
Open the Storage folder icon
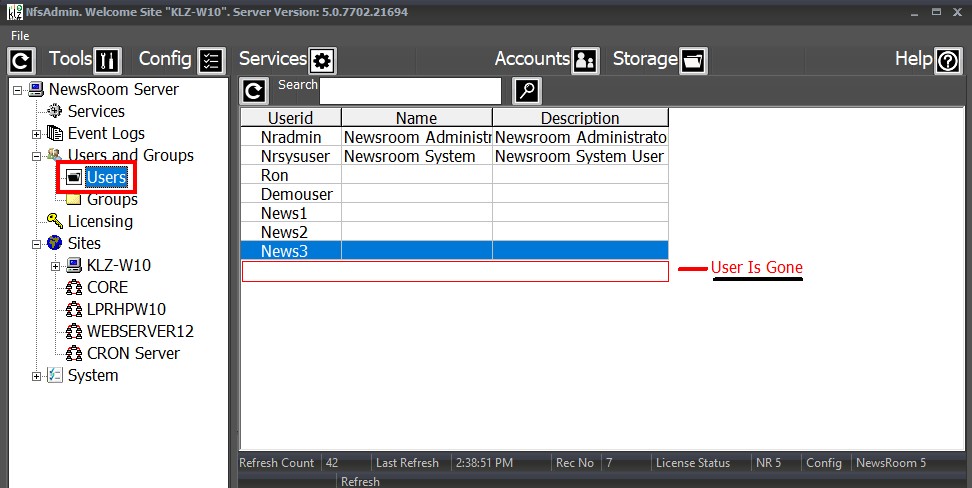692,61
